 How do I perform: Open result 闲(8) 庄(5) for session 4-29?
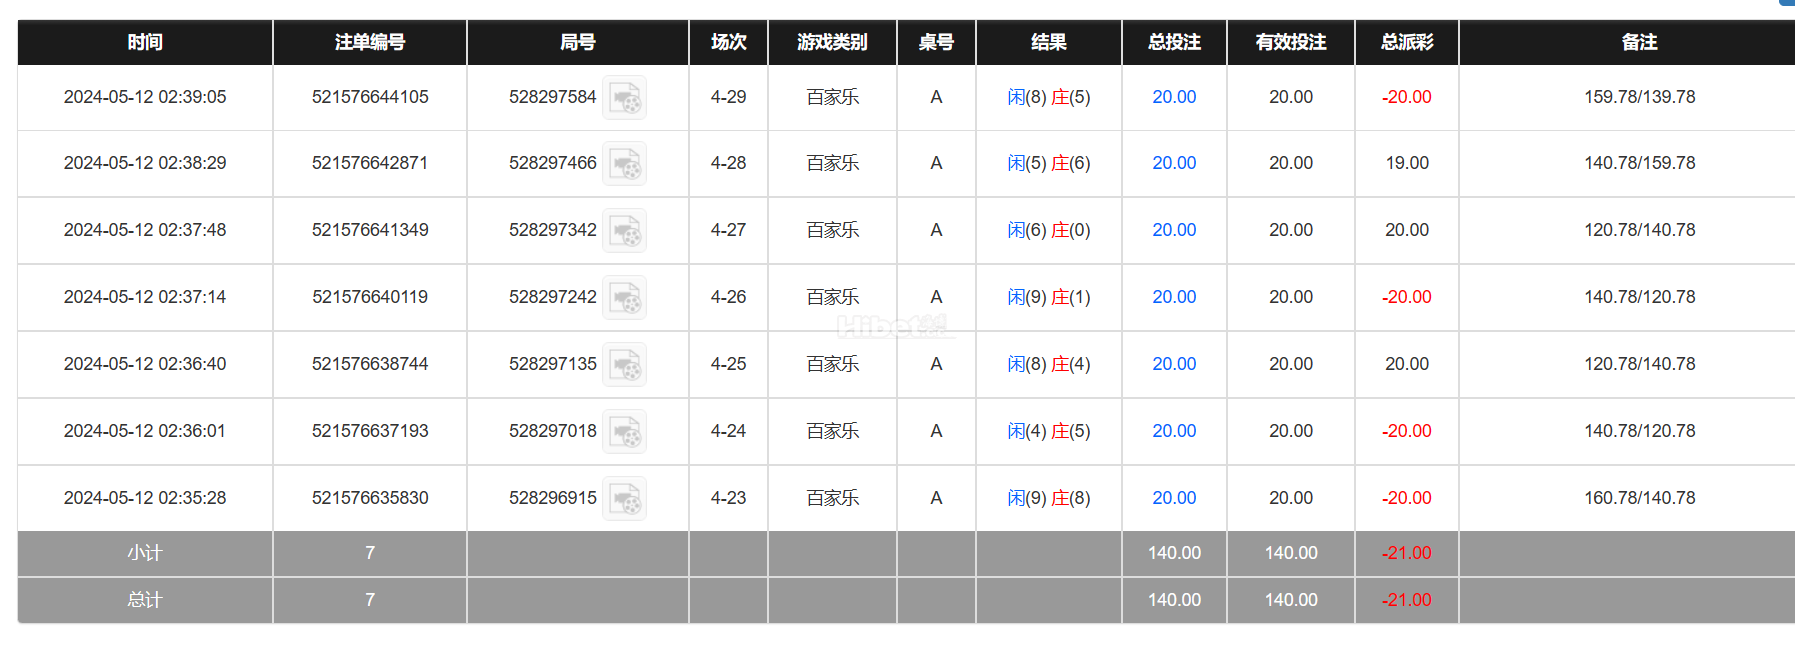pos(1049,97)
